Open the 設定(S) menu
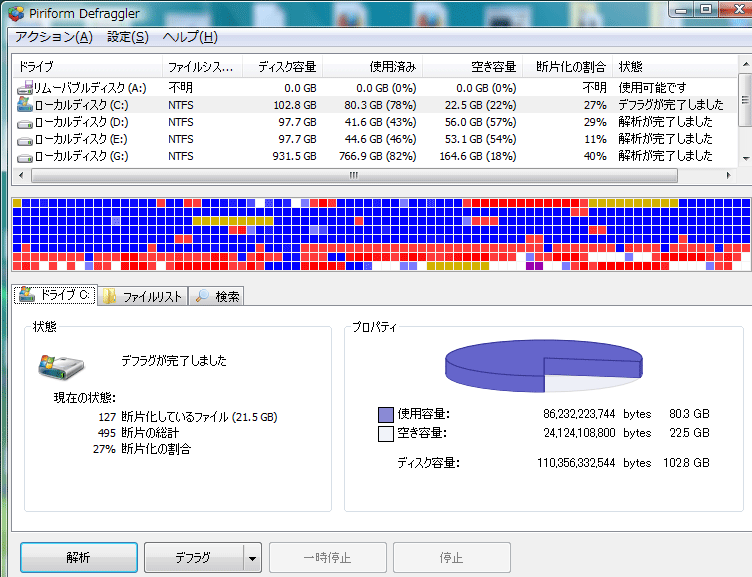 coord(128,37)
